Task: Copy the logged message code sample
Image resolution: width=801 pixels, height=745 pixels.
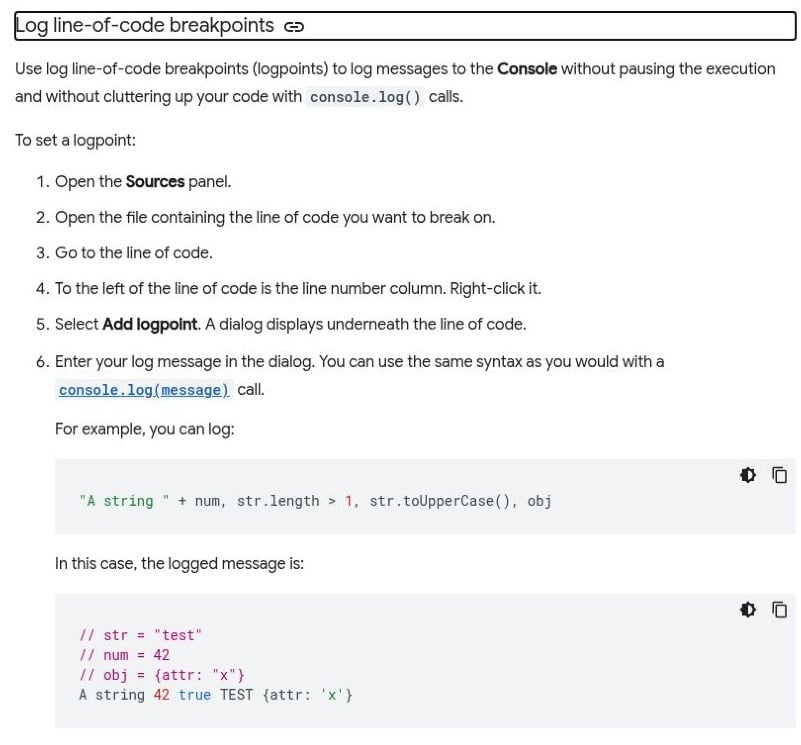Action: [x=780, y=610]
